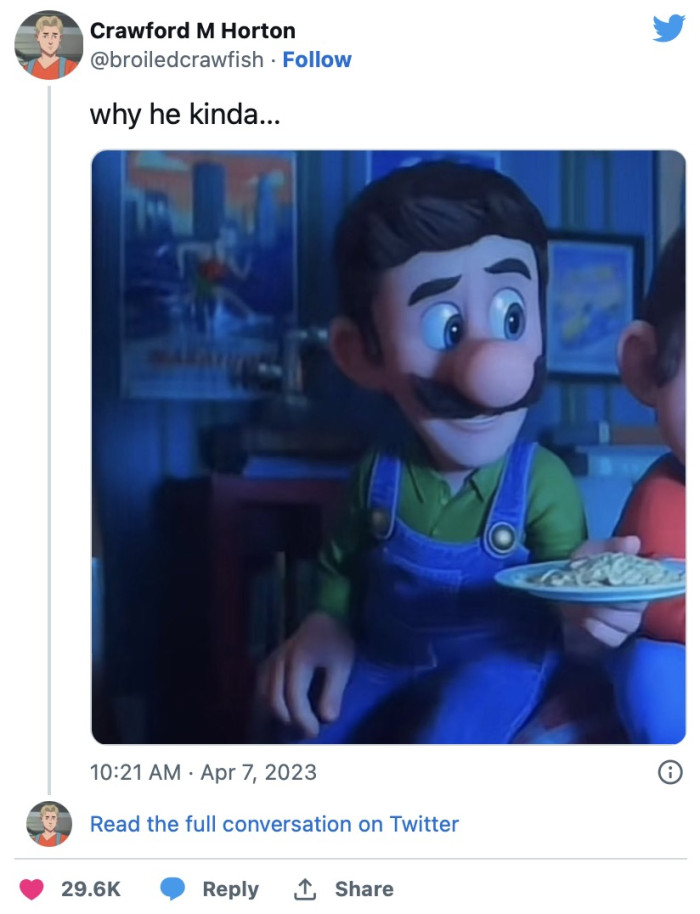
Task: Follow @broiledcrawfish
Action: 317,60
